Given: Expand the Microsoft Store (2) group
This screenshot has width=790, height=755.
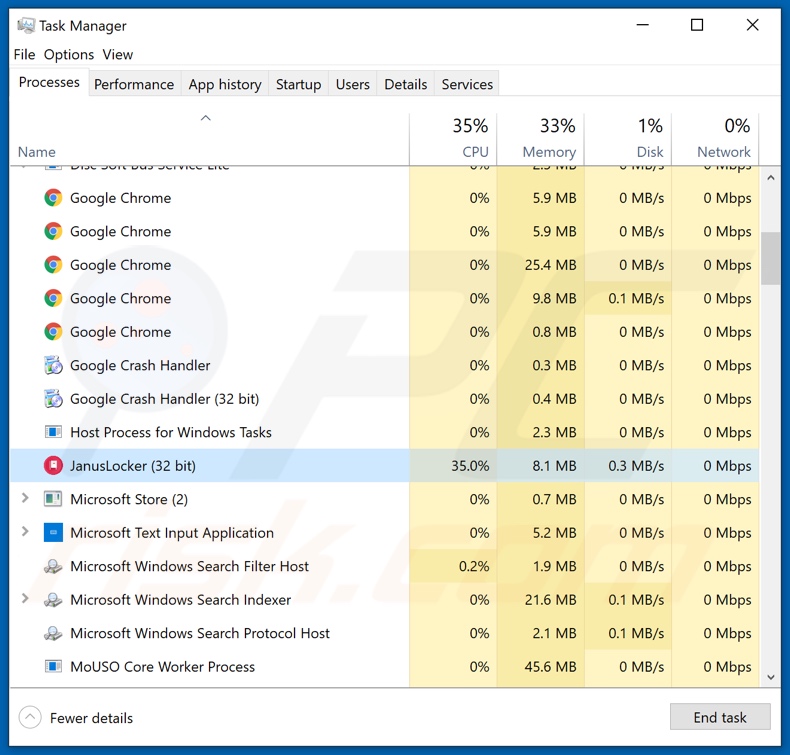Looking at the screenshot, I should tap(25, 498).
